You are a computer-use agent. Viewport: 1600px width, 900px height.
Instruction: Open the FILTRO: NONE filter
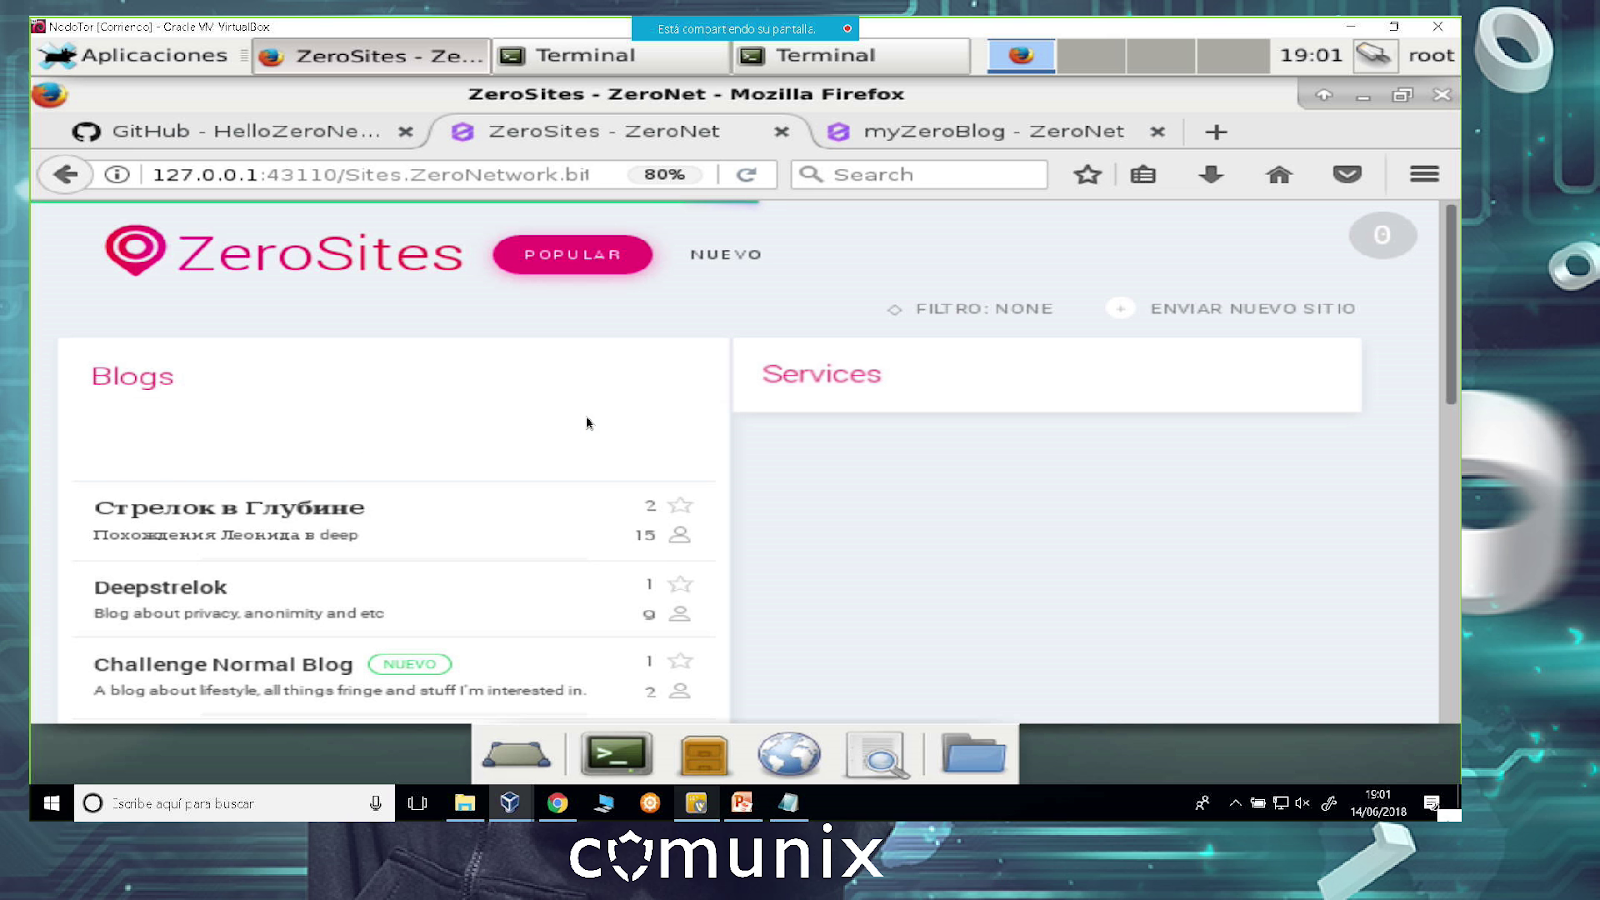[x=971, y=309]
